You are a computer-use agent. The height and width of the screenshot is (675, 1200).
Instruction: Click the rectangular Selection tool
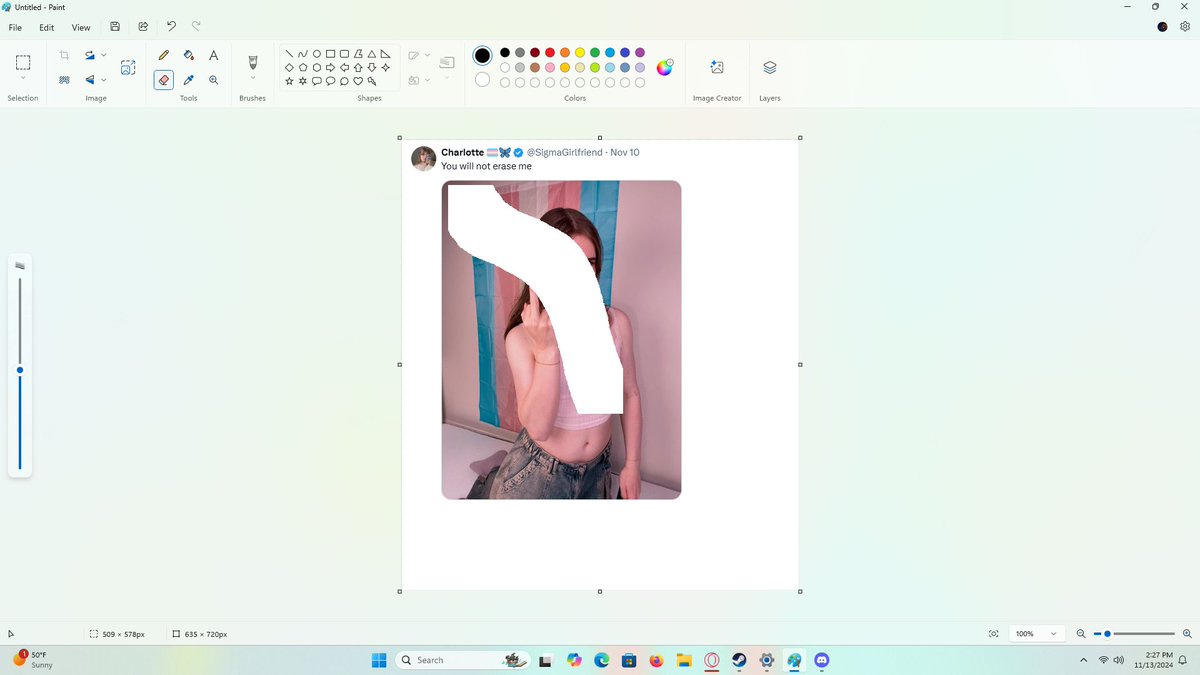pyautogui.click(x=23, y=62)
